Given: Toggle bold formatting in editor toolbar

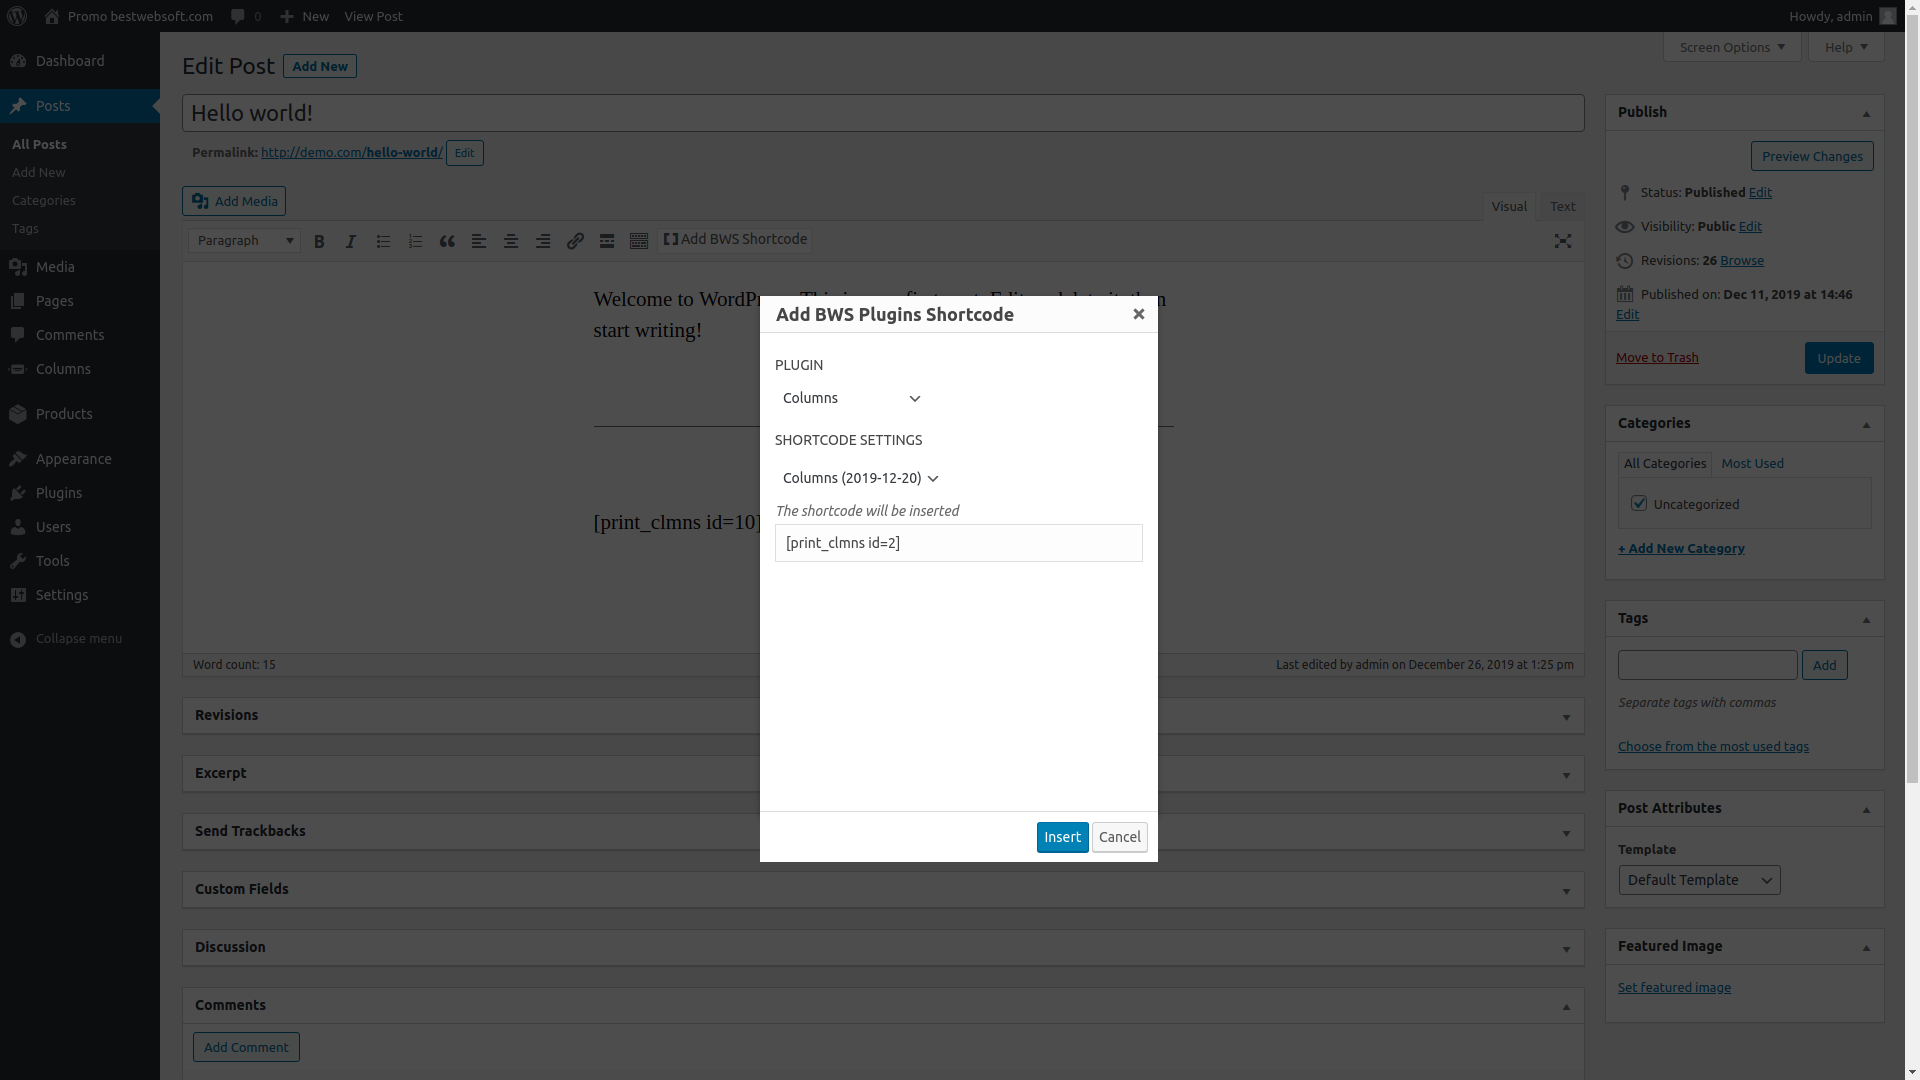Looking at the screenshot, I should pos(319,241).
